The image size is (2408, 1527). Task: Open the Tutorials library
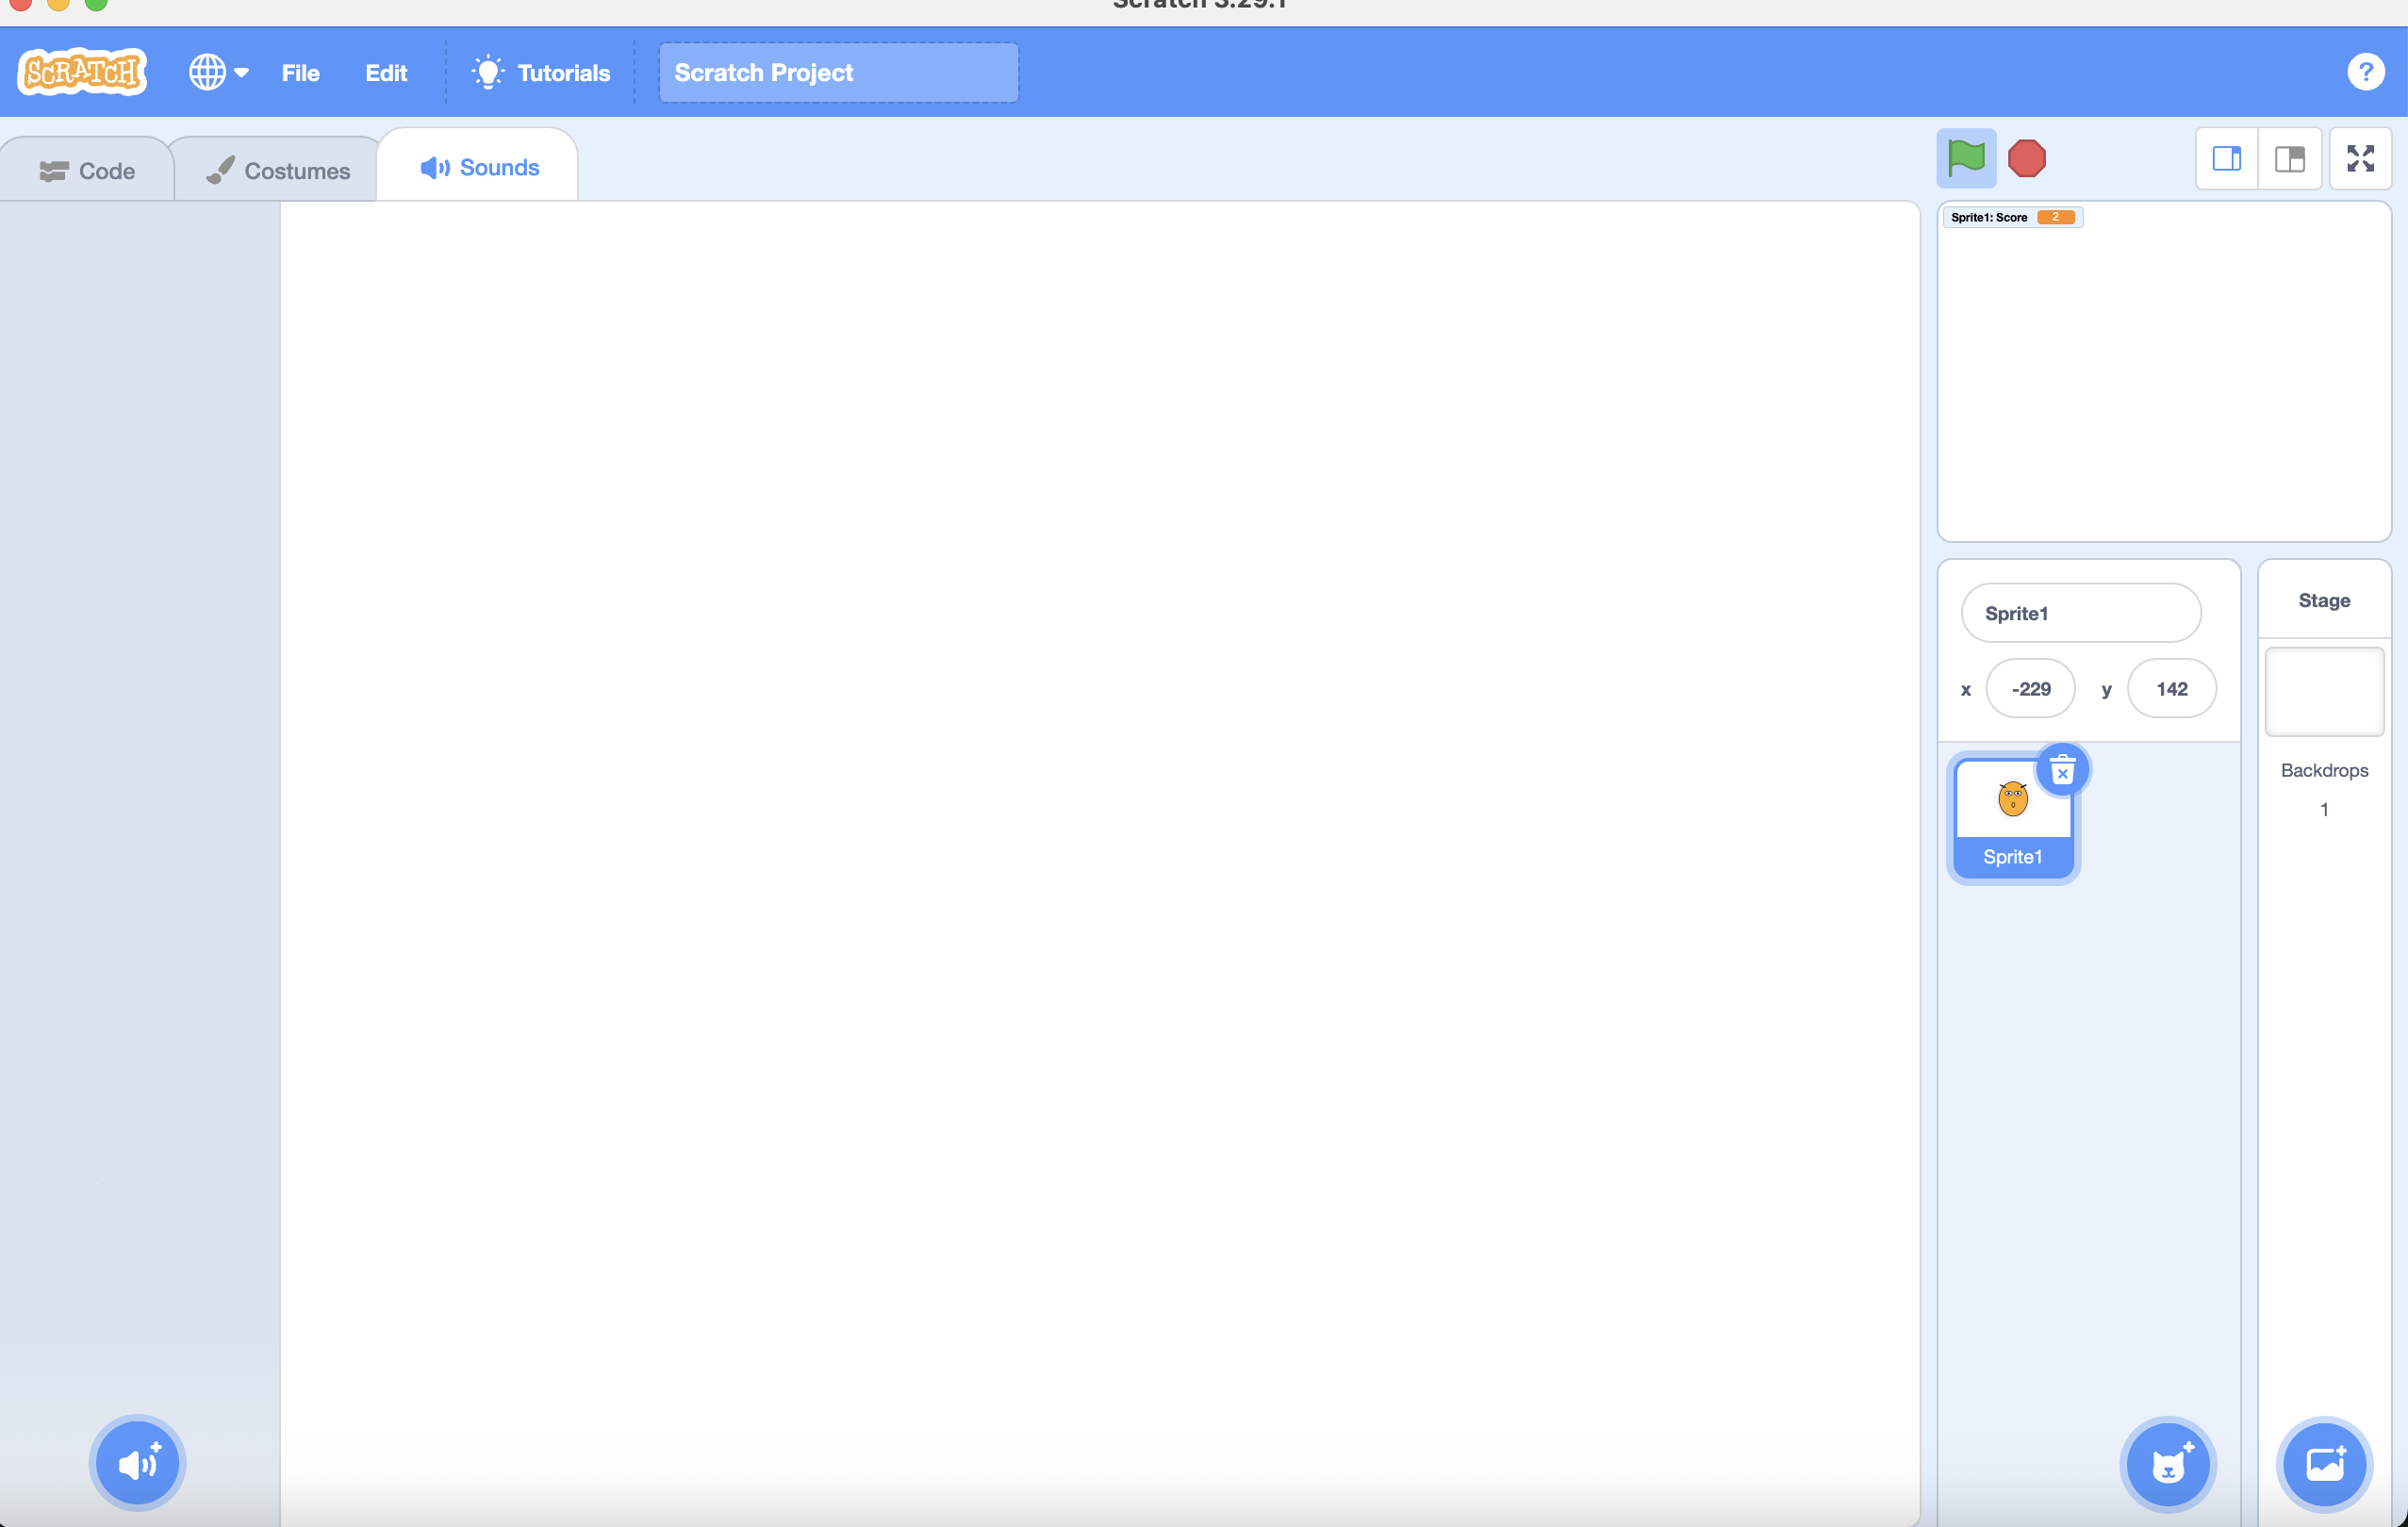coord(540,72)
